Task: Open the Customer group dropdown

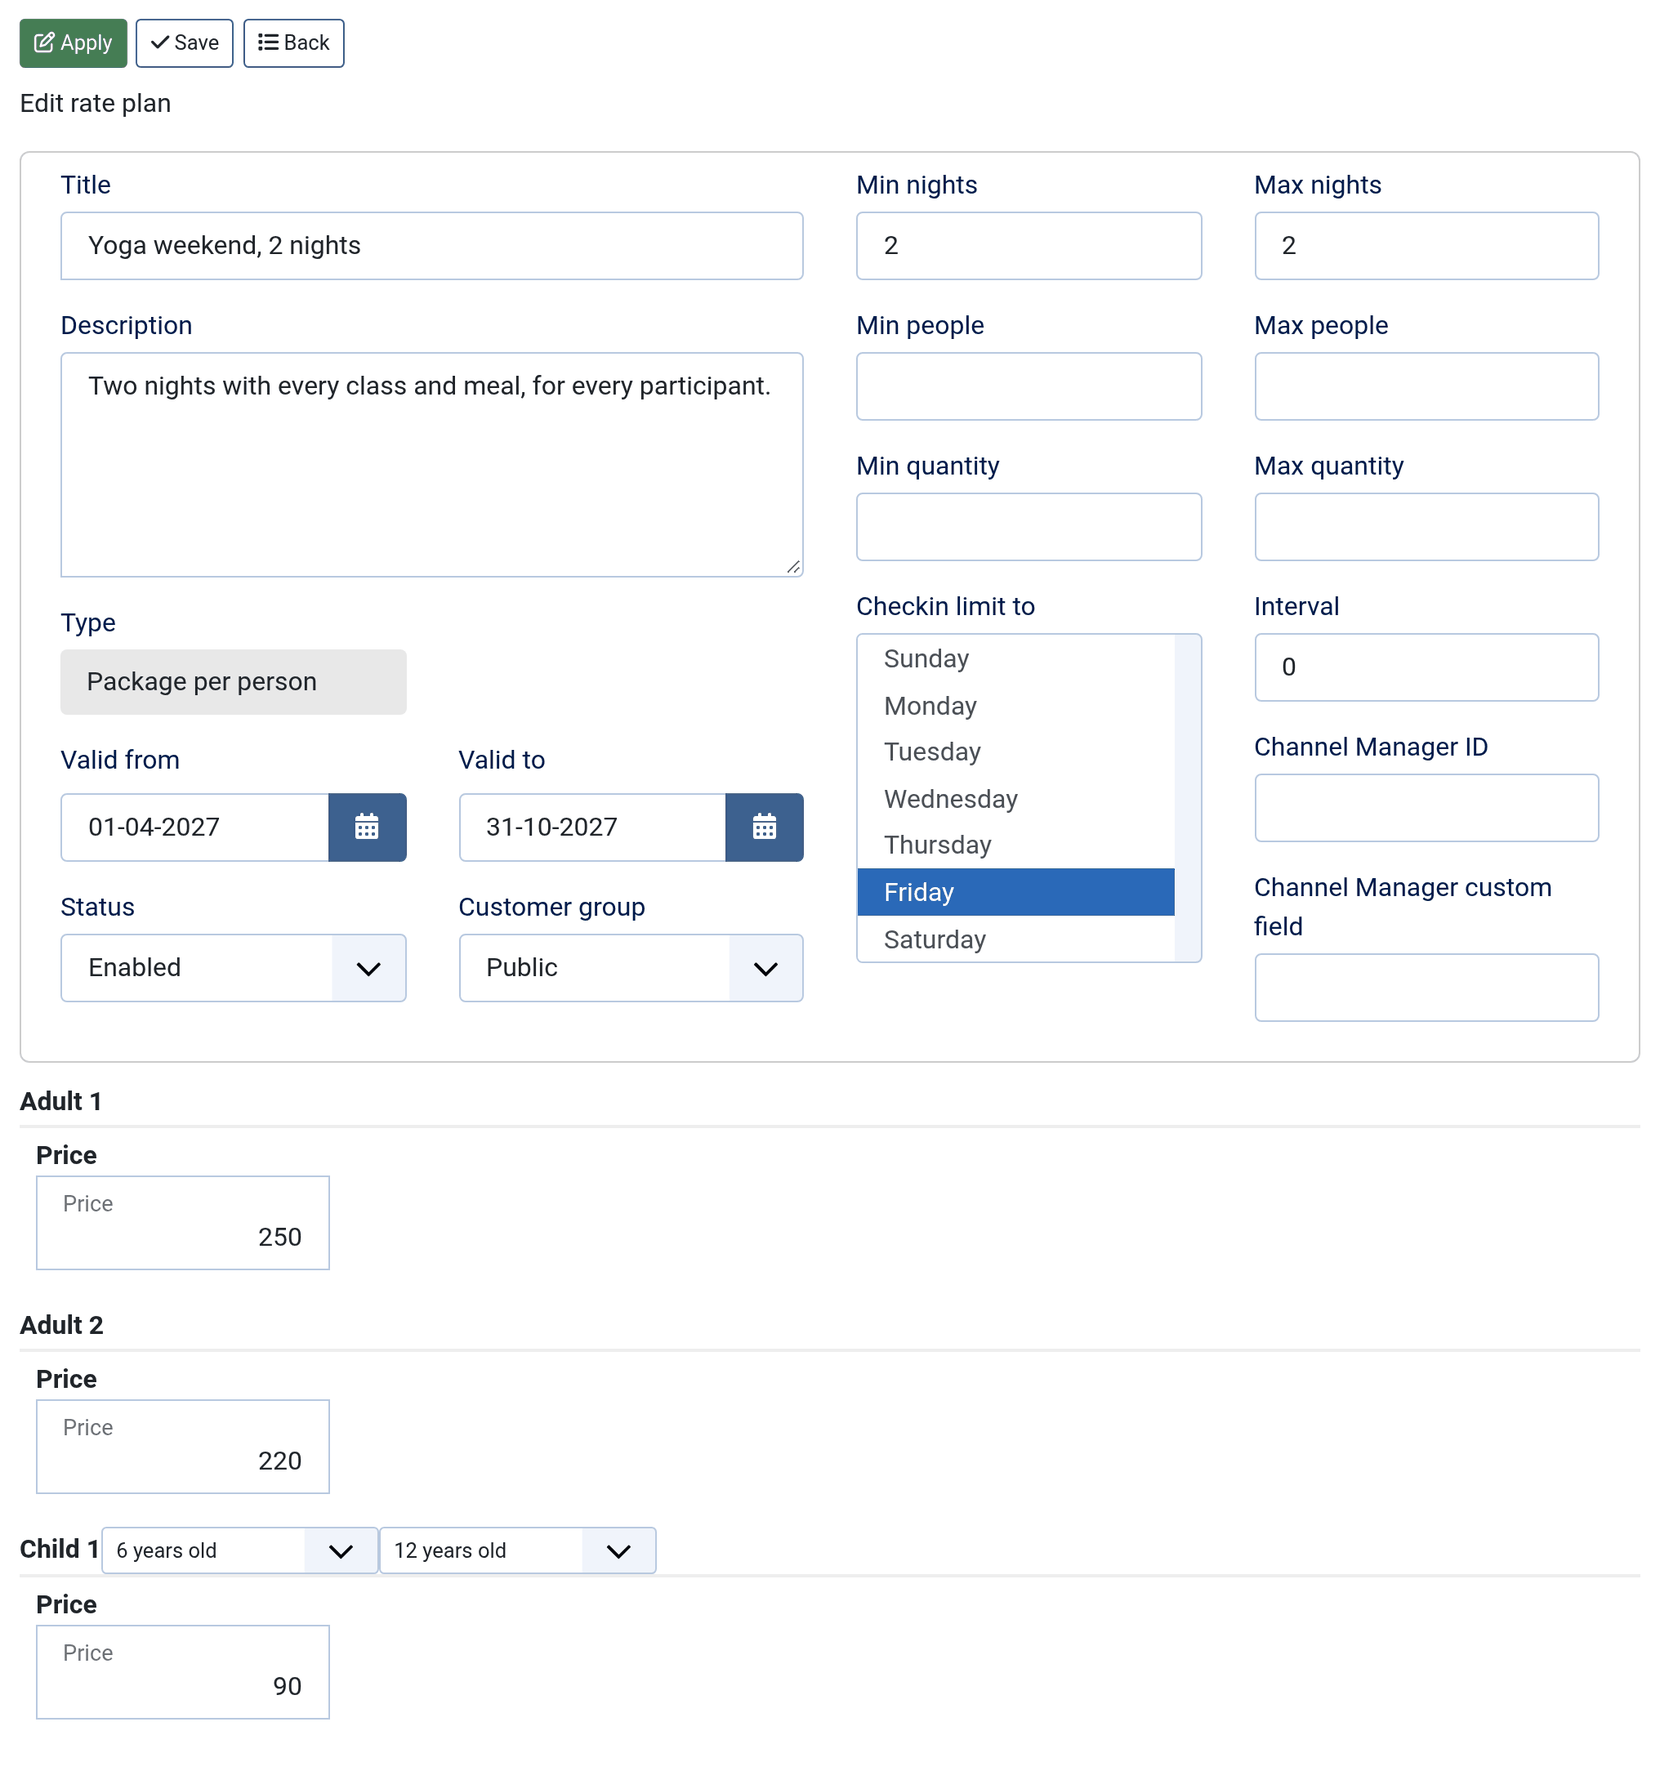Action: click(x=631, y=968)
